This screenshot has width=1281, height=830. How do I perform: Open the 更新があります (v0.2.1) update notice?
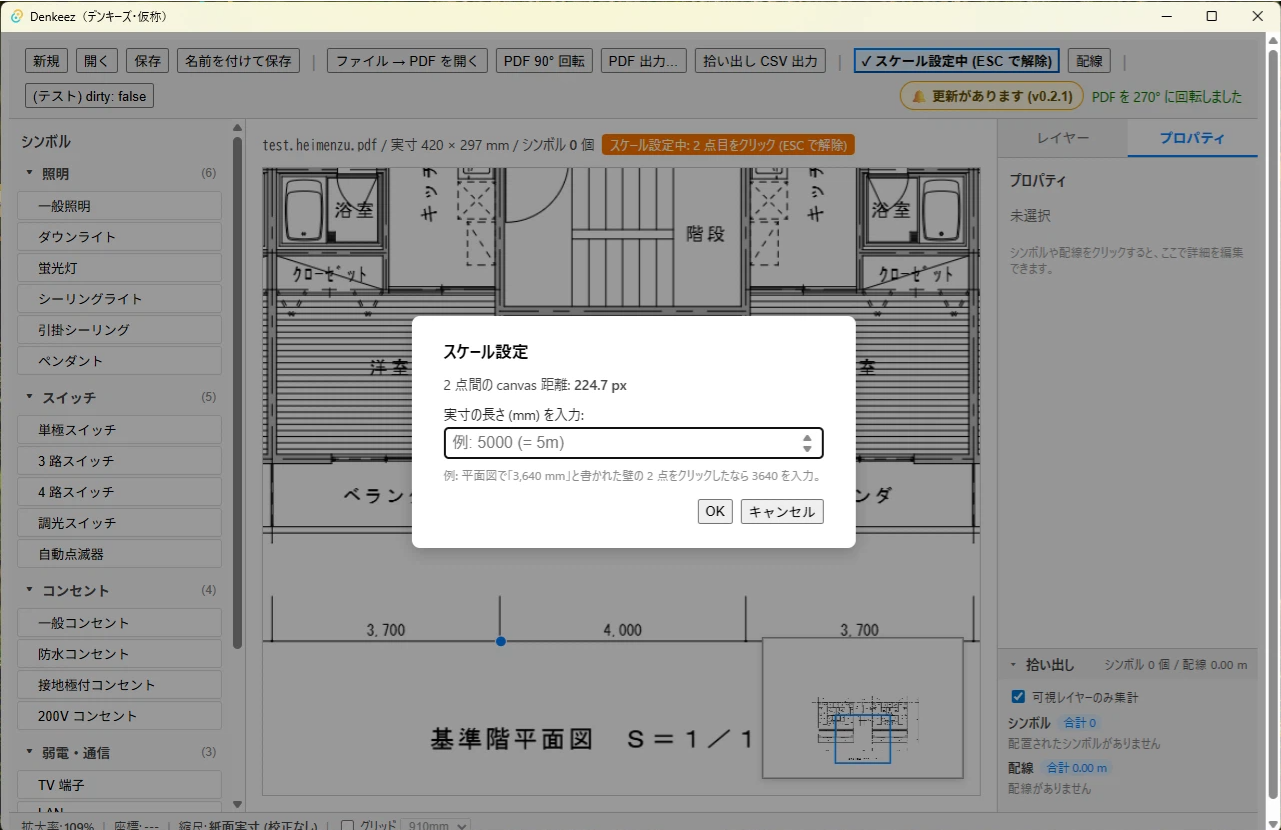point(992,96)
